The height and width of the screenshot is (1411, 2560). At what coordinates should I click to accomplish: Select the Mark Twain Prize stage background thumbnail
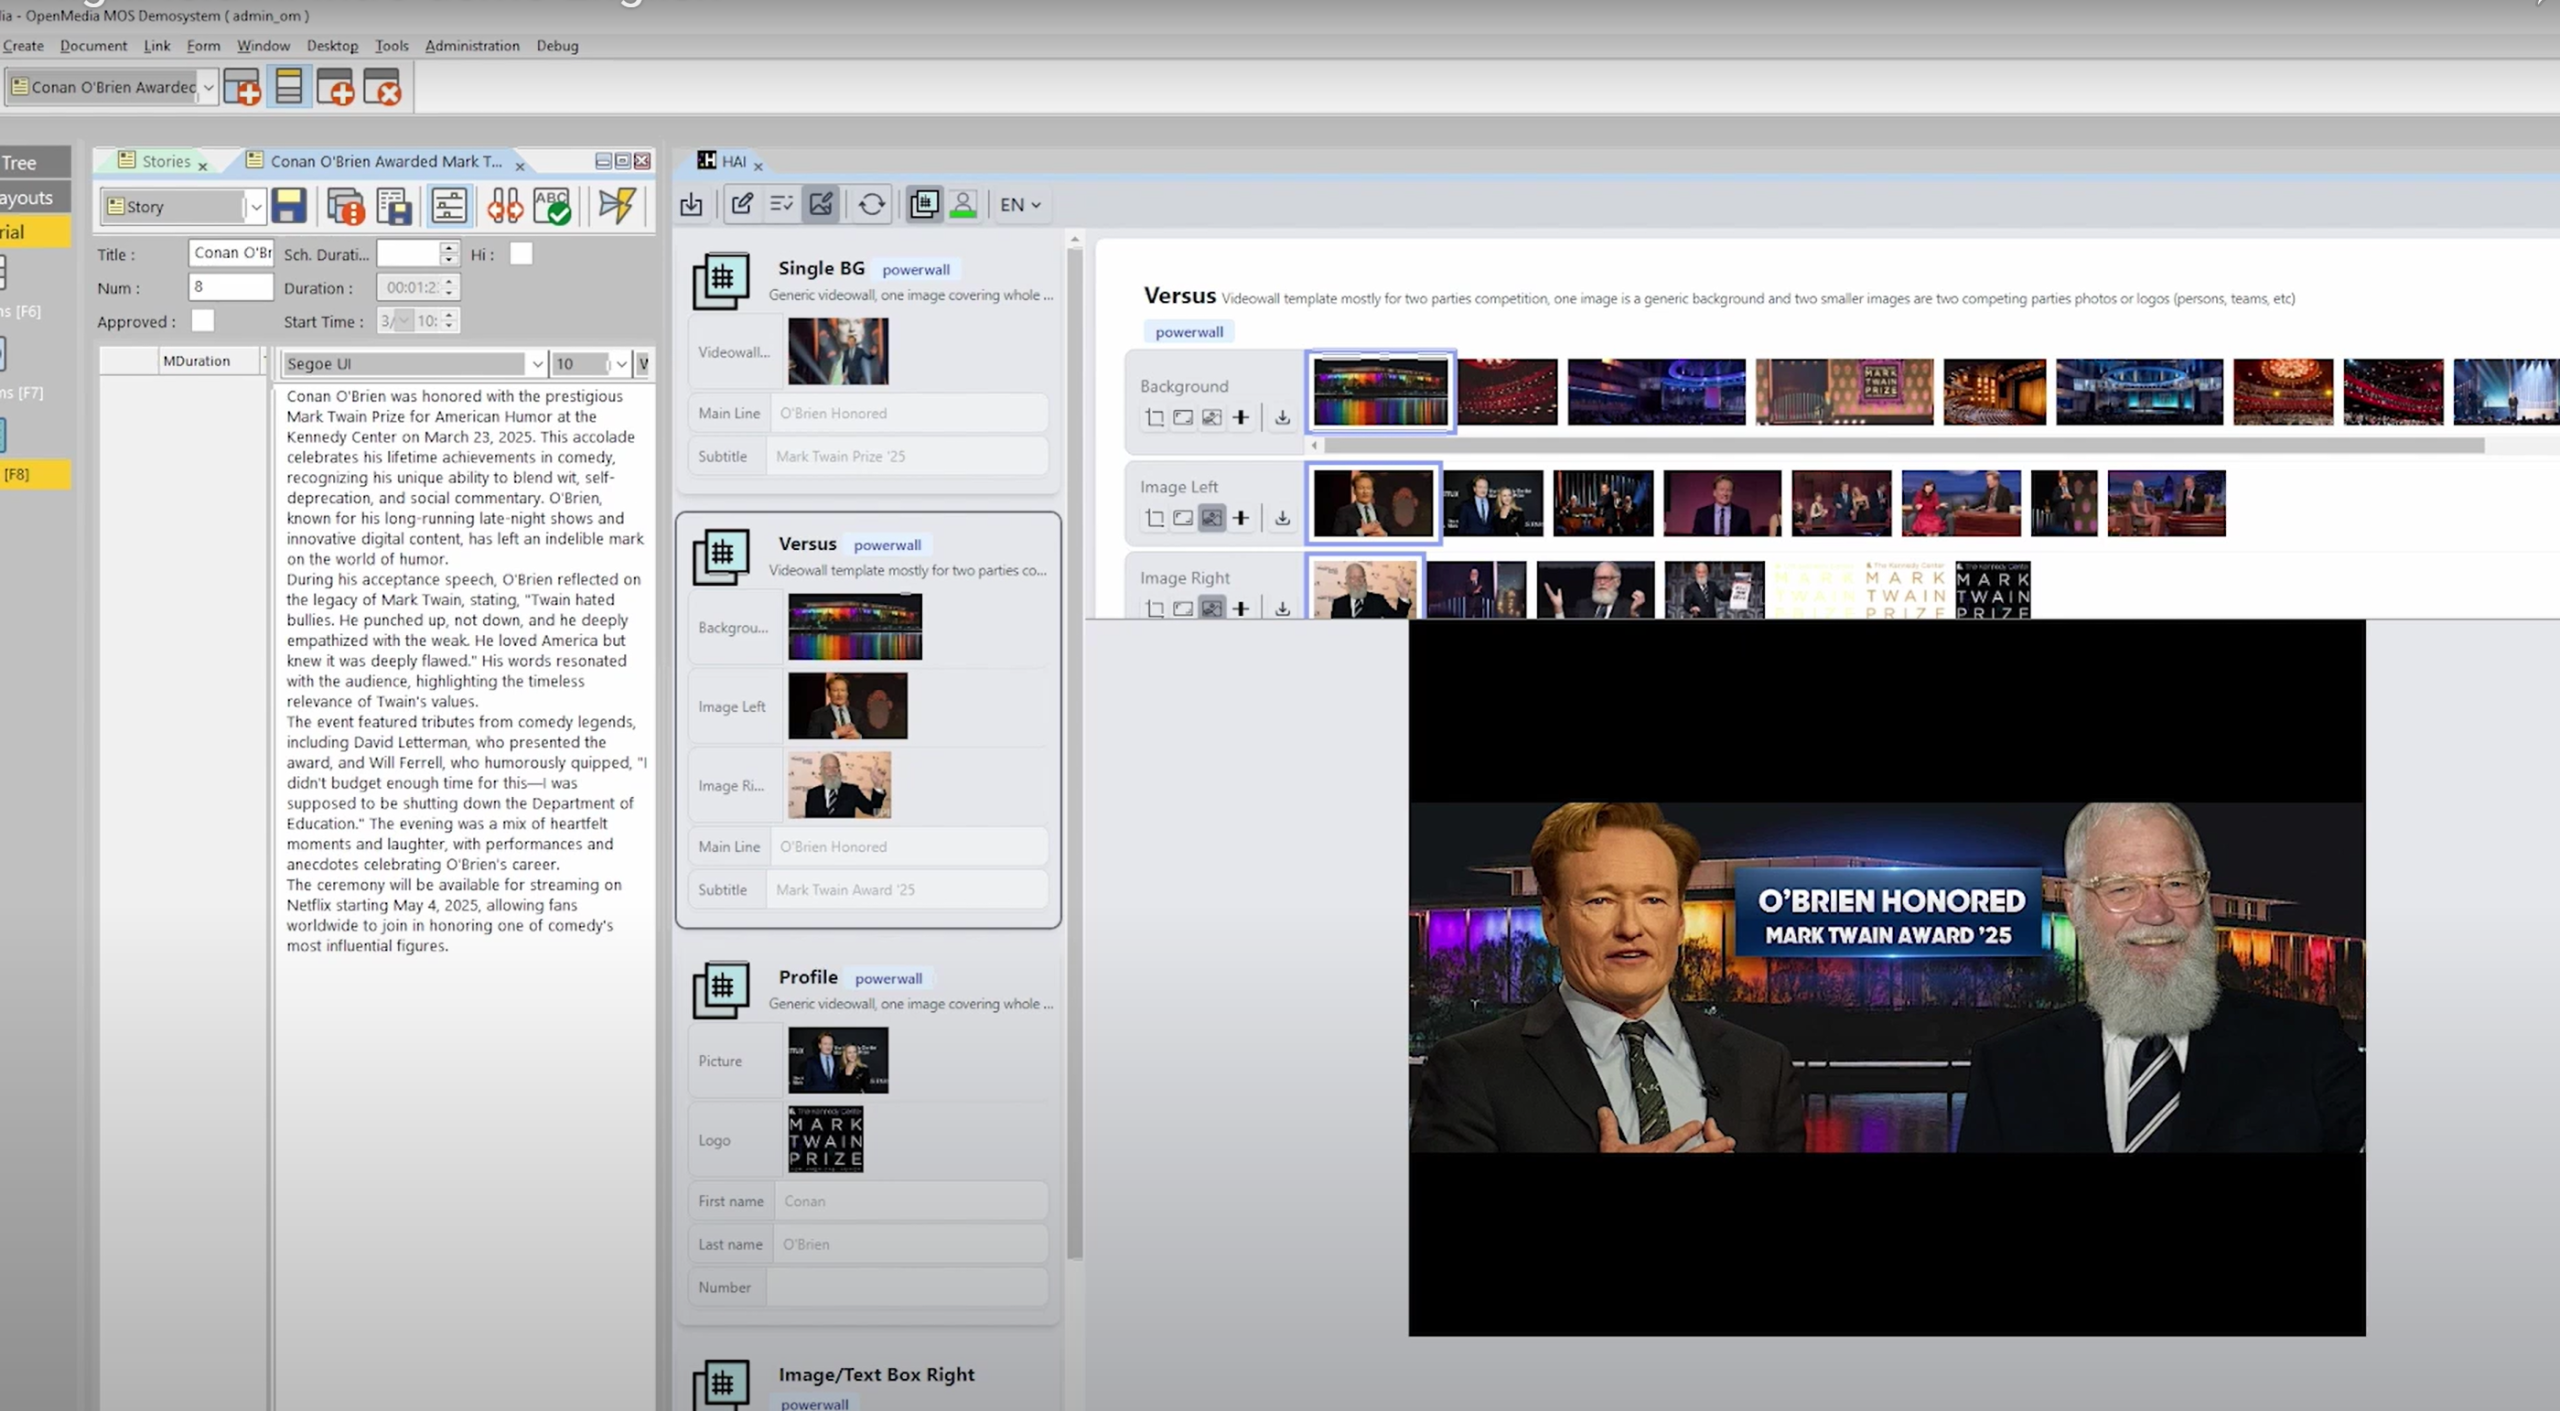1844,392
